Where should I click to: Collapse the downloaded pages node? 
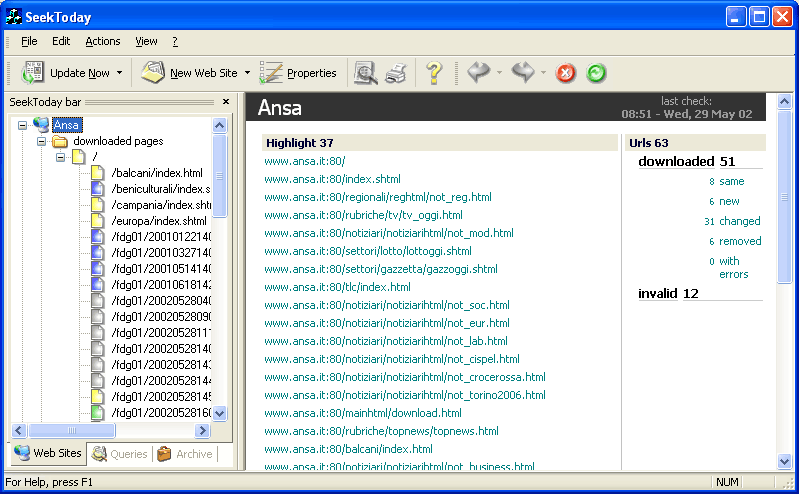click(41, 141)
